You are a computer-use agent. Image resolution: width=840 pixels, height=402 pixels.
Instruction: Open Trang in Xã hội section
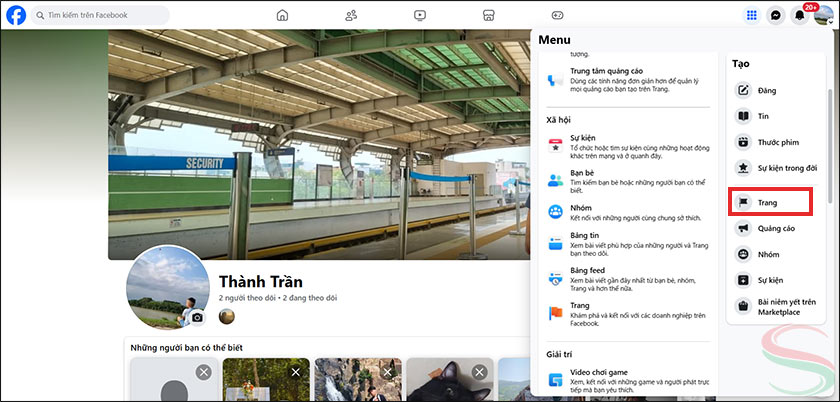[x=628, y=314]
